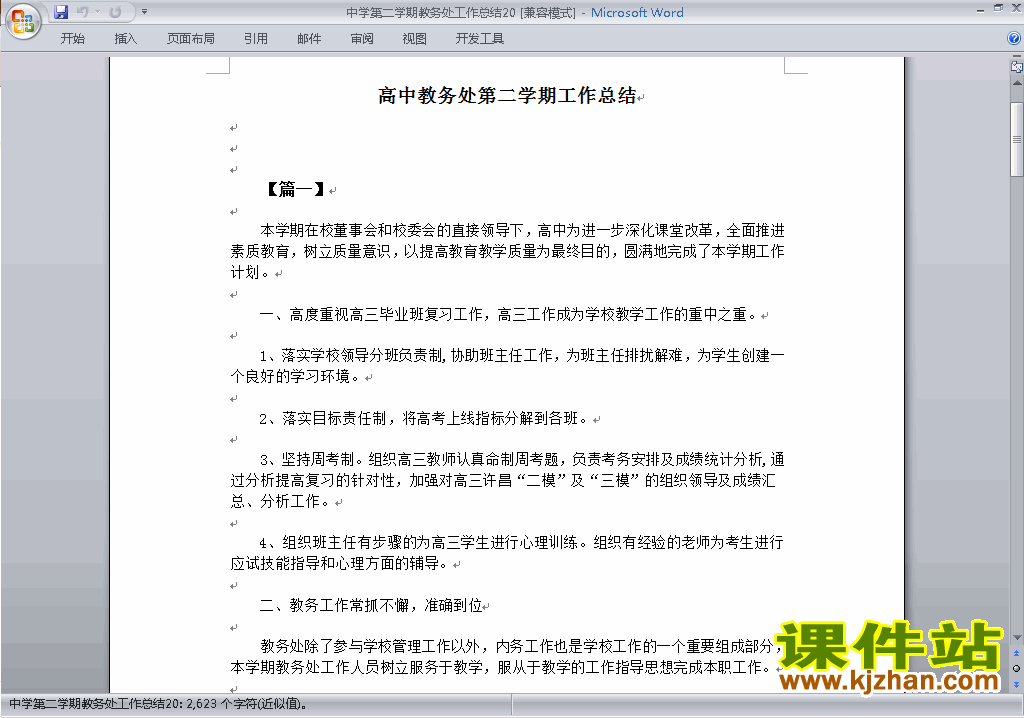Click the paragraph starting 教务处除了参与学校管理

pos(507,657)
